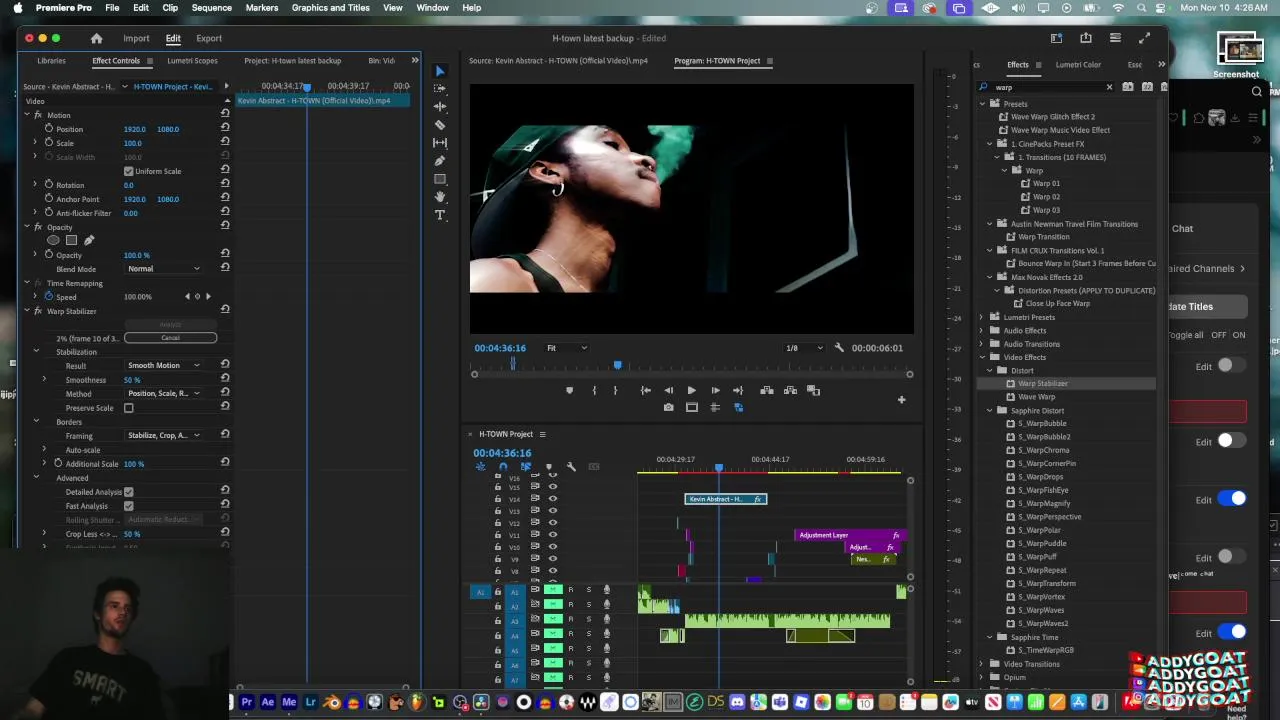Expand the Audio Effects folder
Screen dimensions: 1280x720
coord(982,330)
